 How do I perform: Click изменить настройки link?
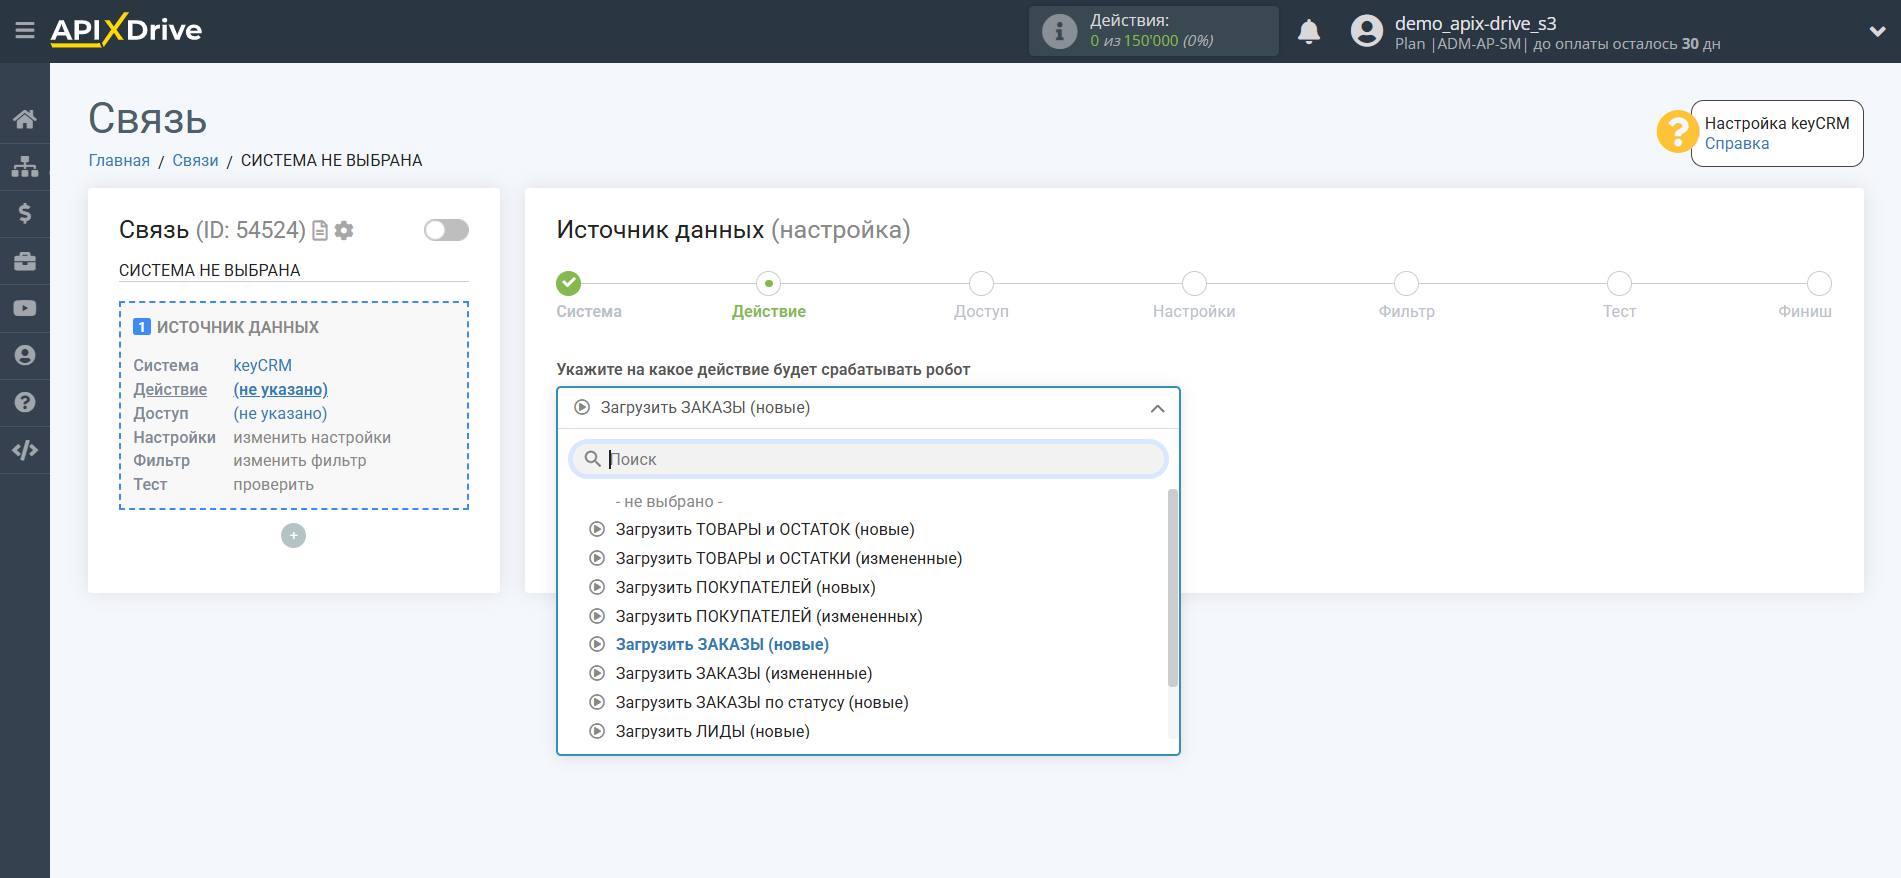[x=312, y=438]
